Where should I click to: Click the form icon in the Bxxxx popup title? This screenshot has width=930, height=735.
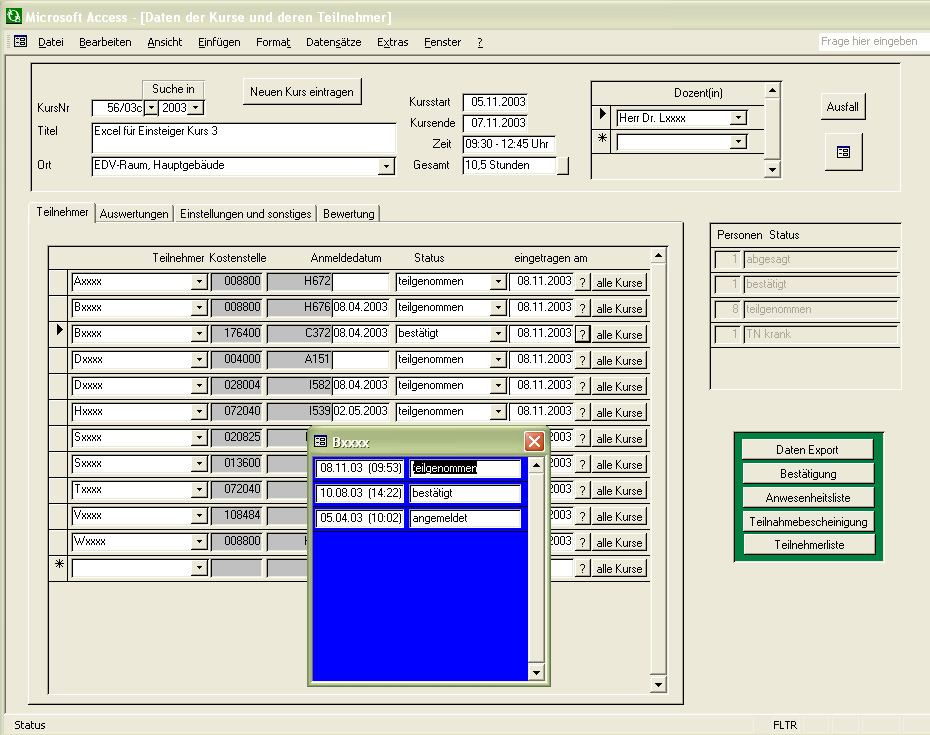320,441
